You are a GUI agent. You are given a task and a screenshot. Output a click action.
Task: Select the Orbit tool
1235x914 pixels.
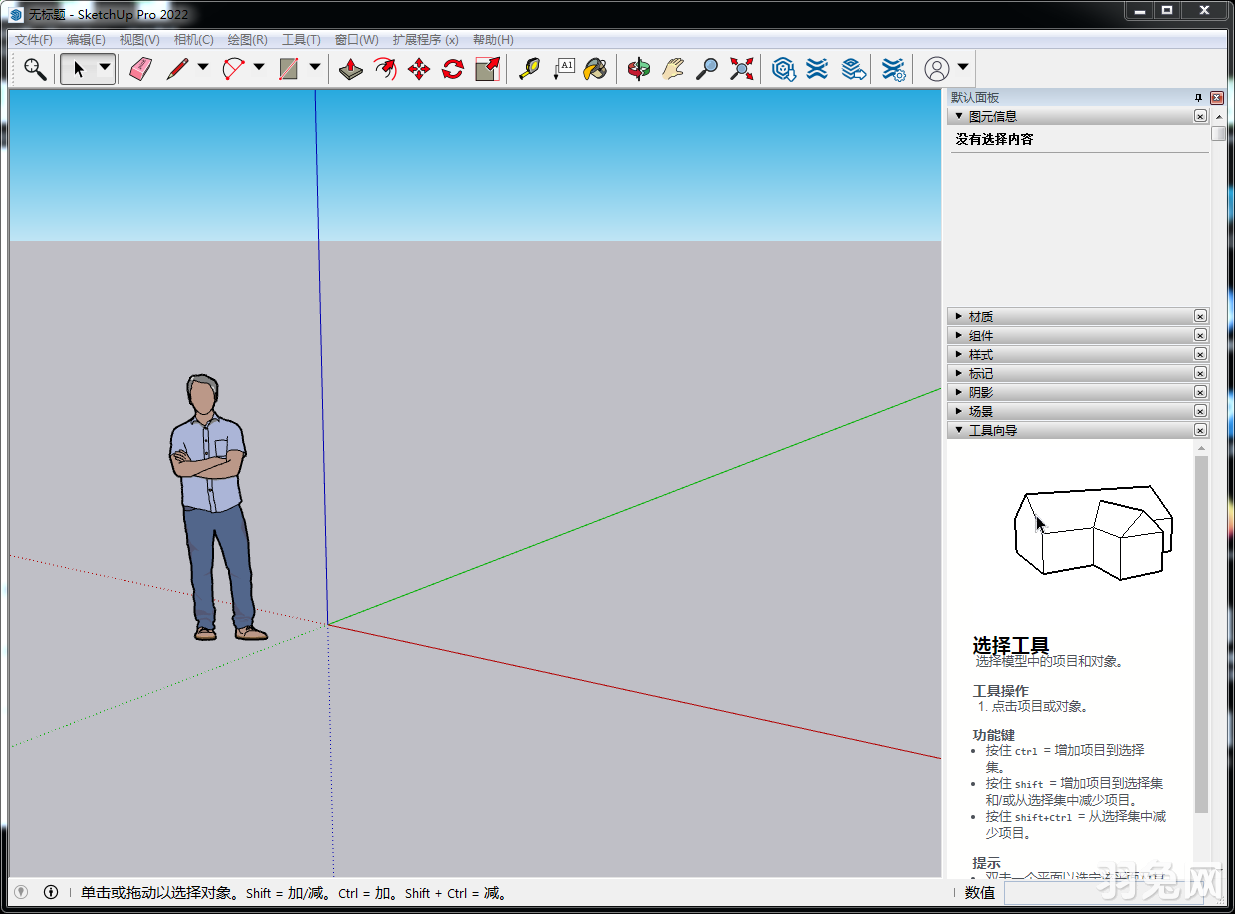pyautogui.click(x=638, y=68)
